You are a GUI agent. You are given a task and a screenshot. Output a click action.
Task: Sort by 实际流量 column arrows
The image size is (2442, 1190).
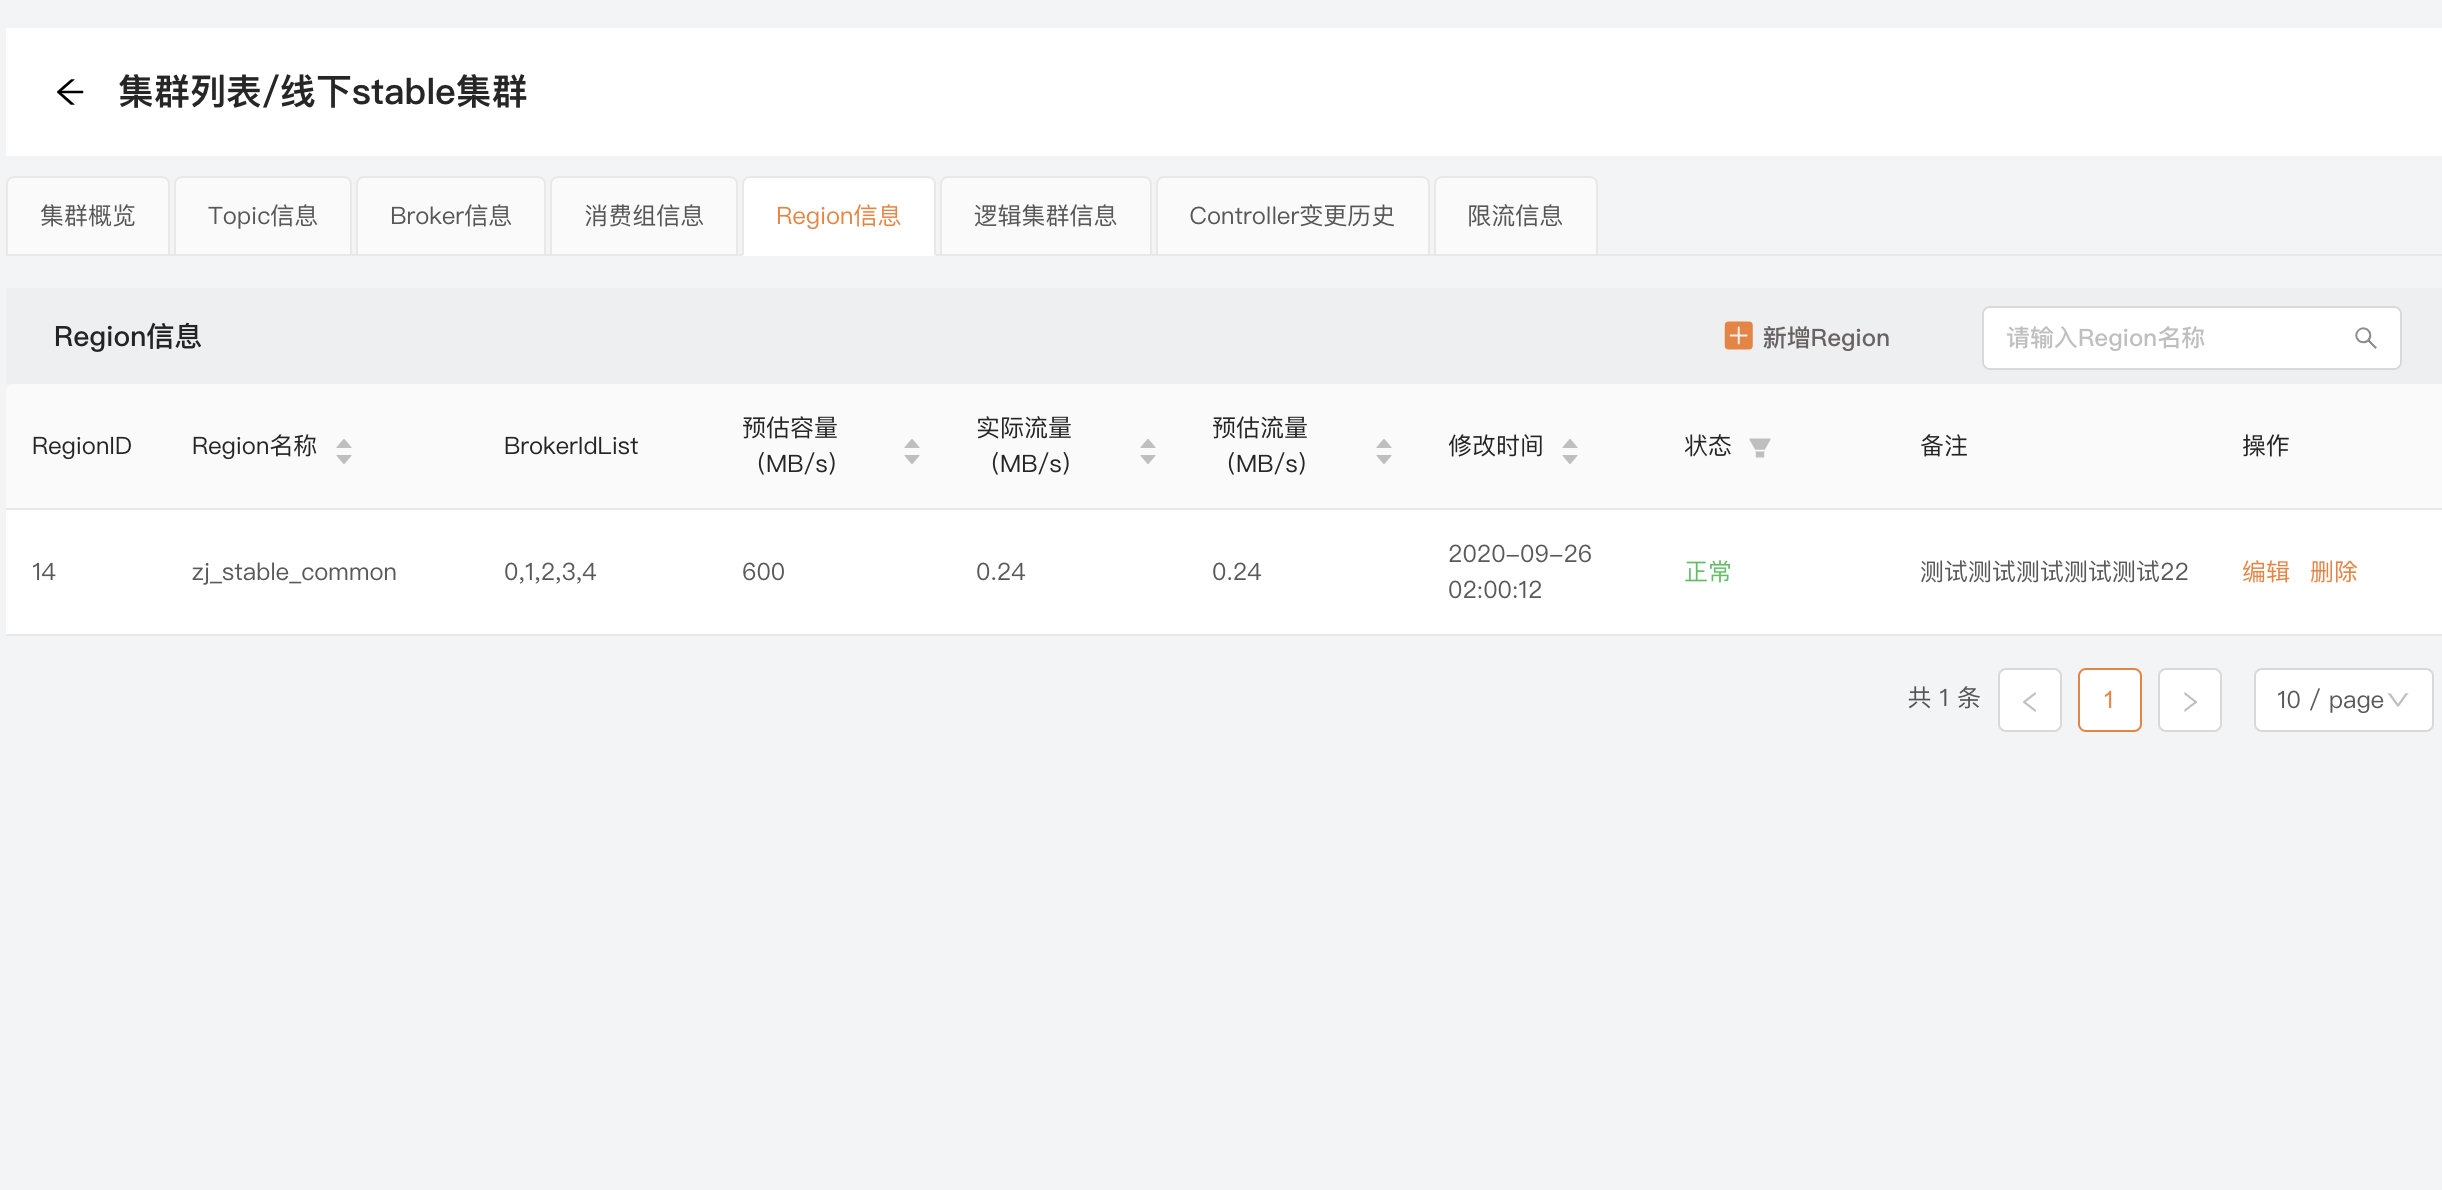(x=1147, y=451)
